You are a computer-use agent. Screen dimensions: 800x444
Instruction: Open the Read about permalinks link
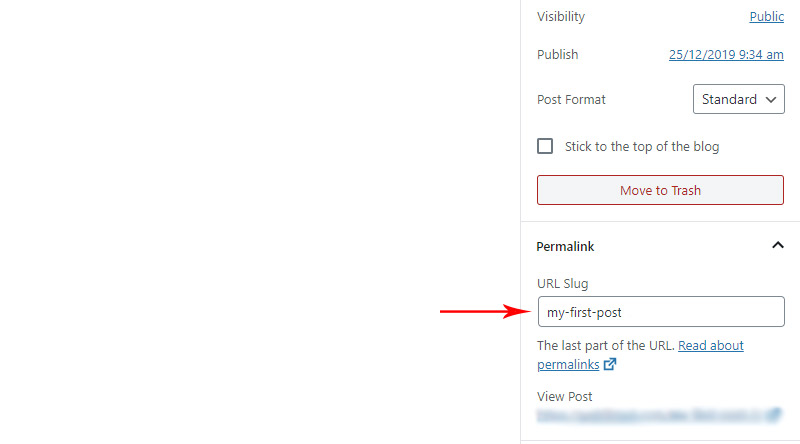click(x=640, y=355)
